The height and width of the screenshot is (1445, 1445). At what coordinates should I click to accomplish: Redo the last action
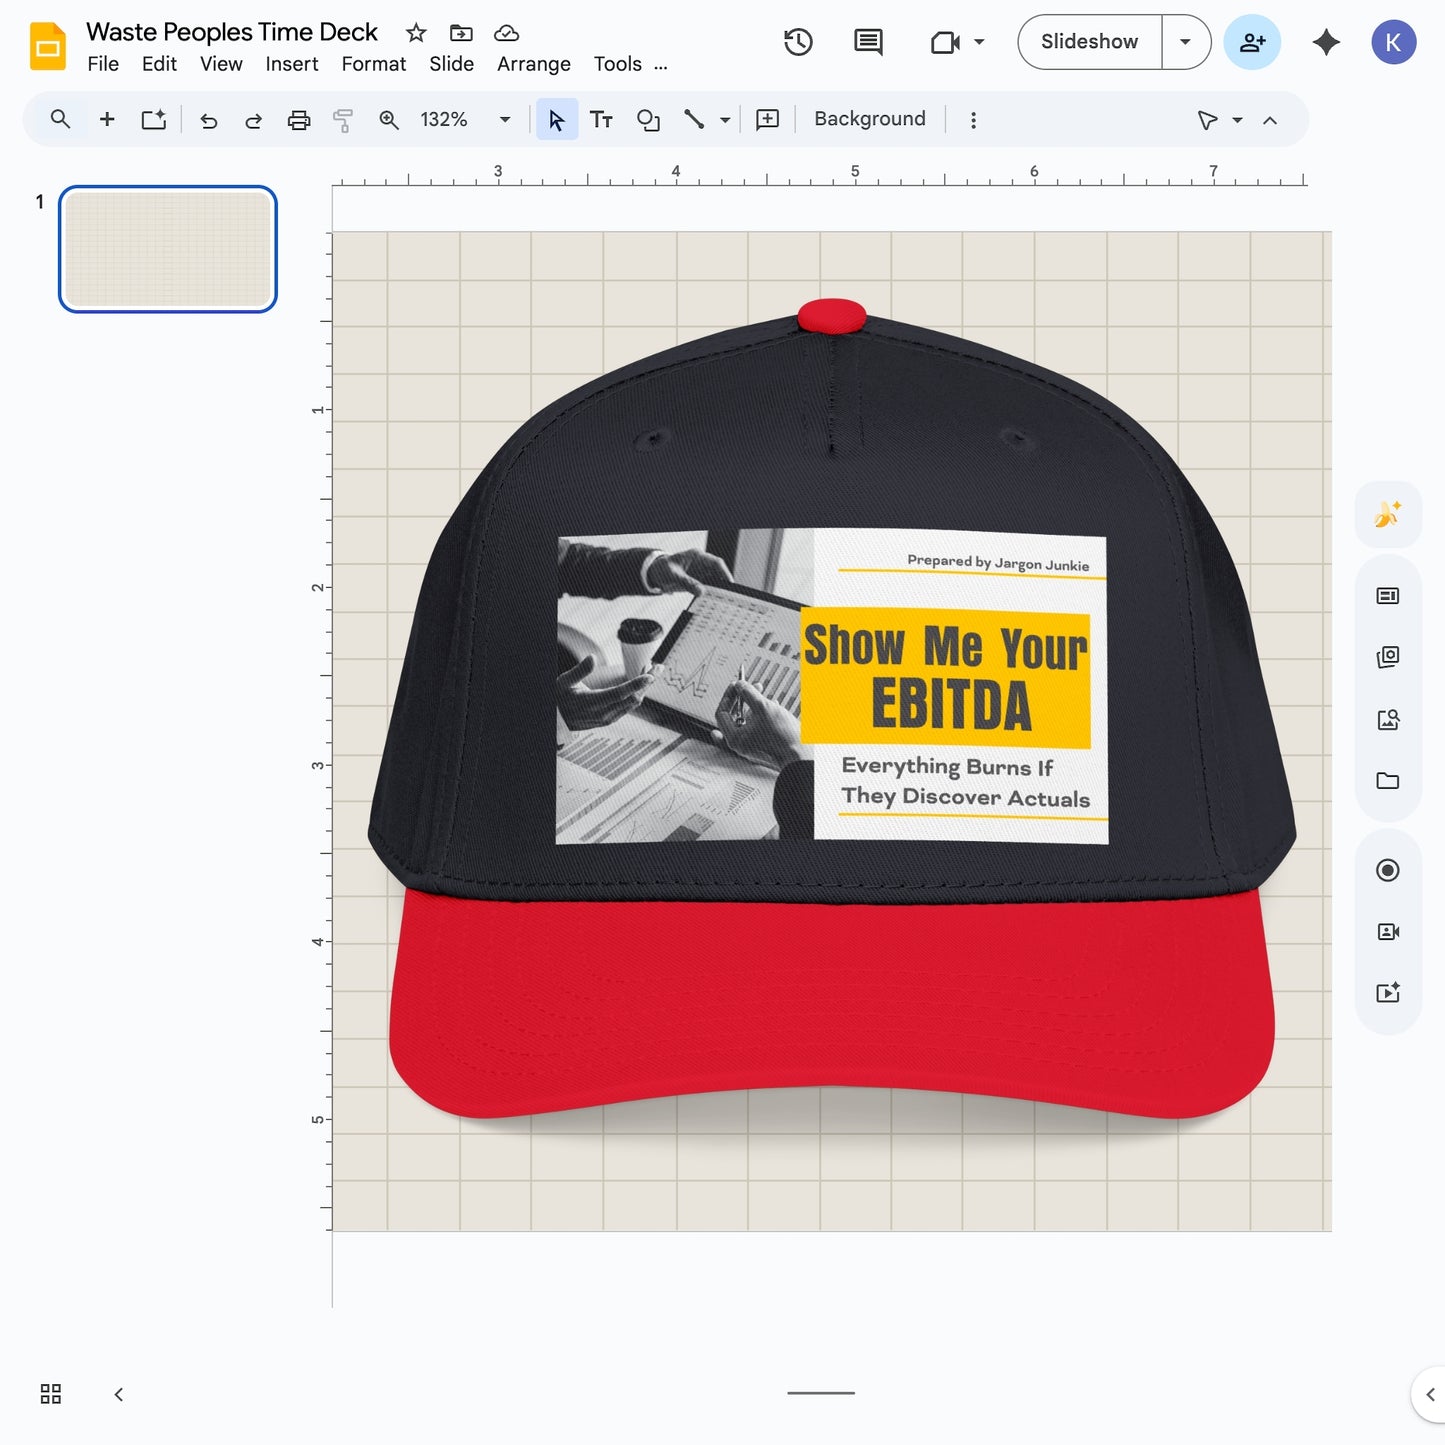point(253,121)
